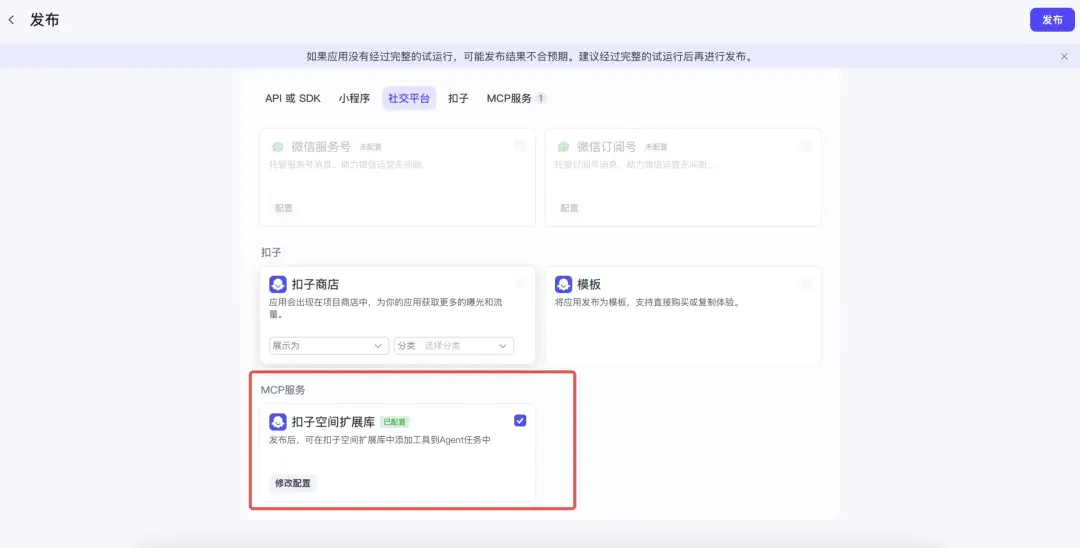Screen dimensions: 1080x548
Task: Enable the 扣子商店 checkbox
Action: [519, 283]
